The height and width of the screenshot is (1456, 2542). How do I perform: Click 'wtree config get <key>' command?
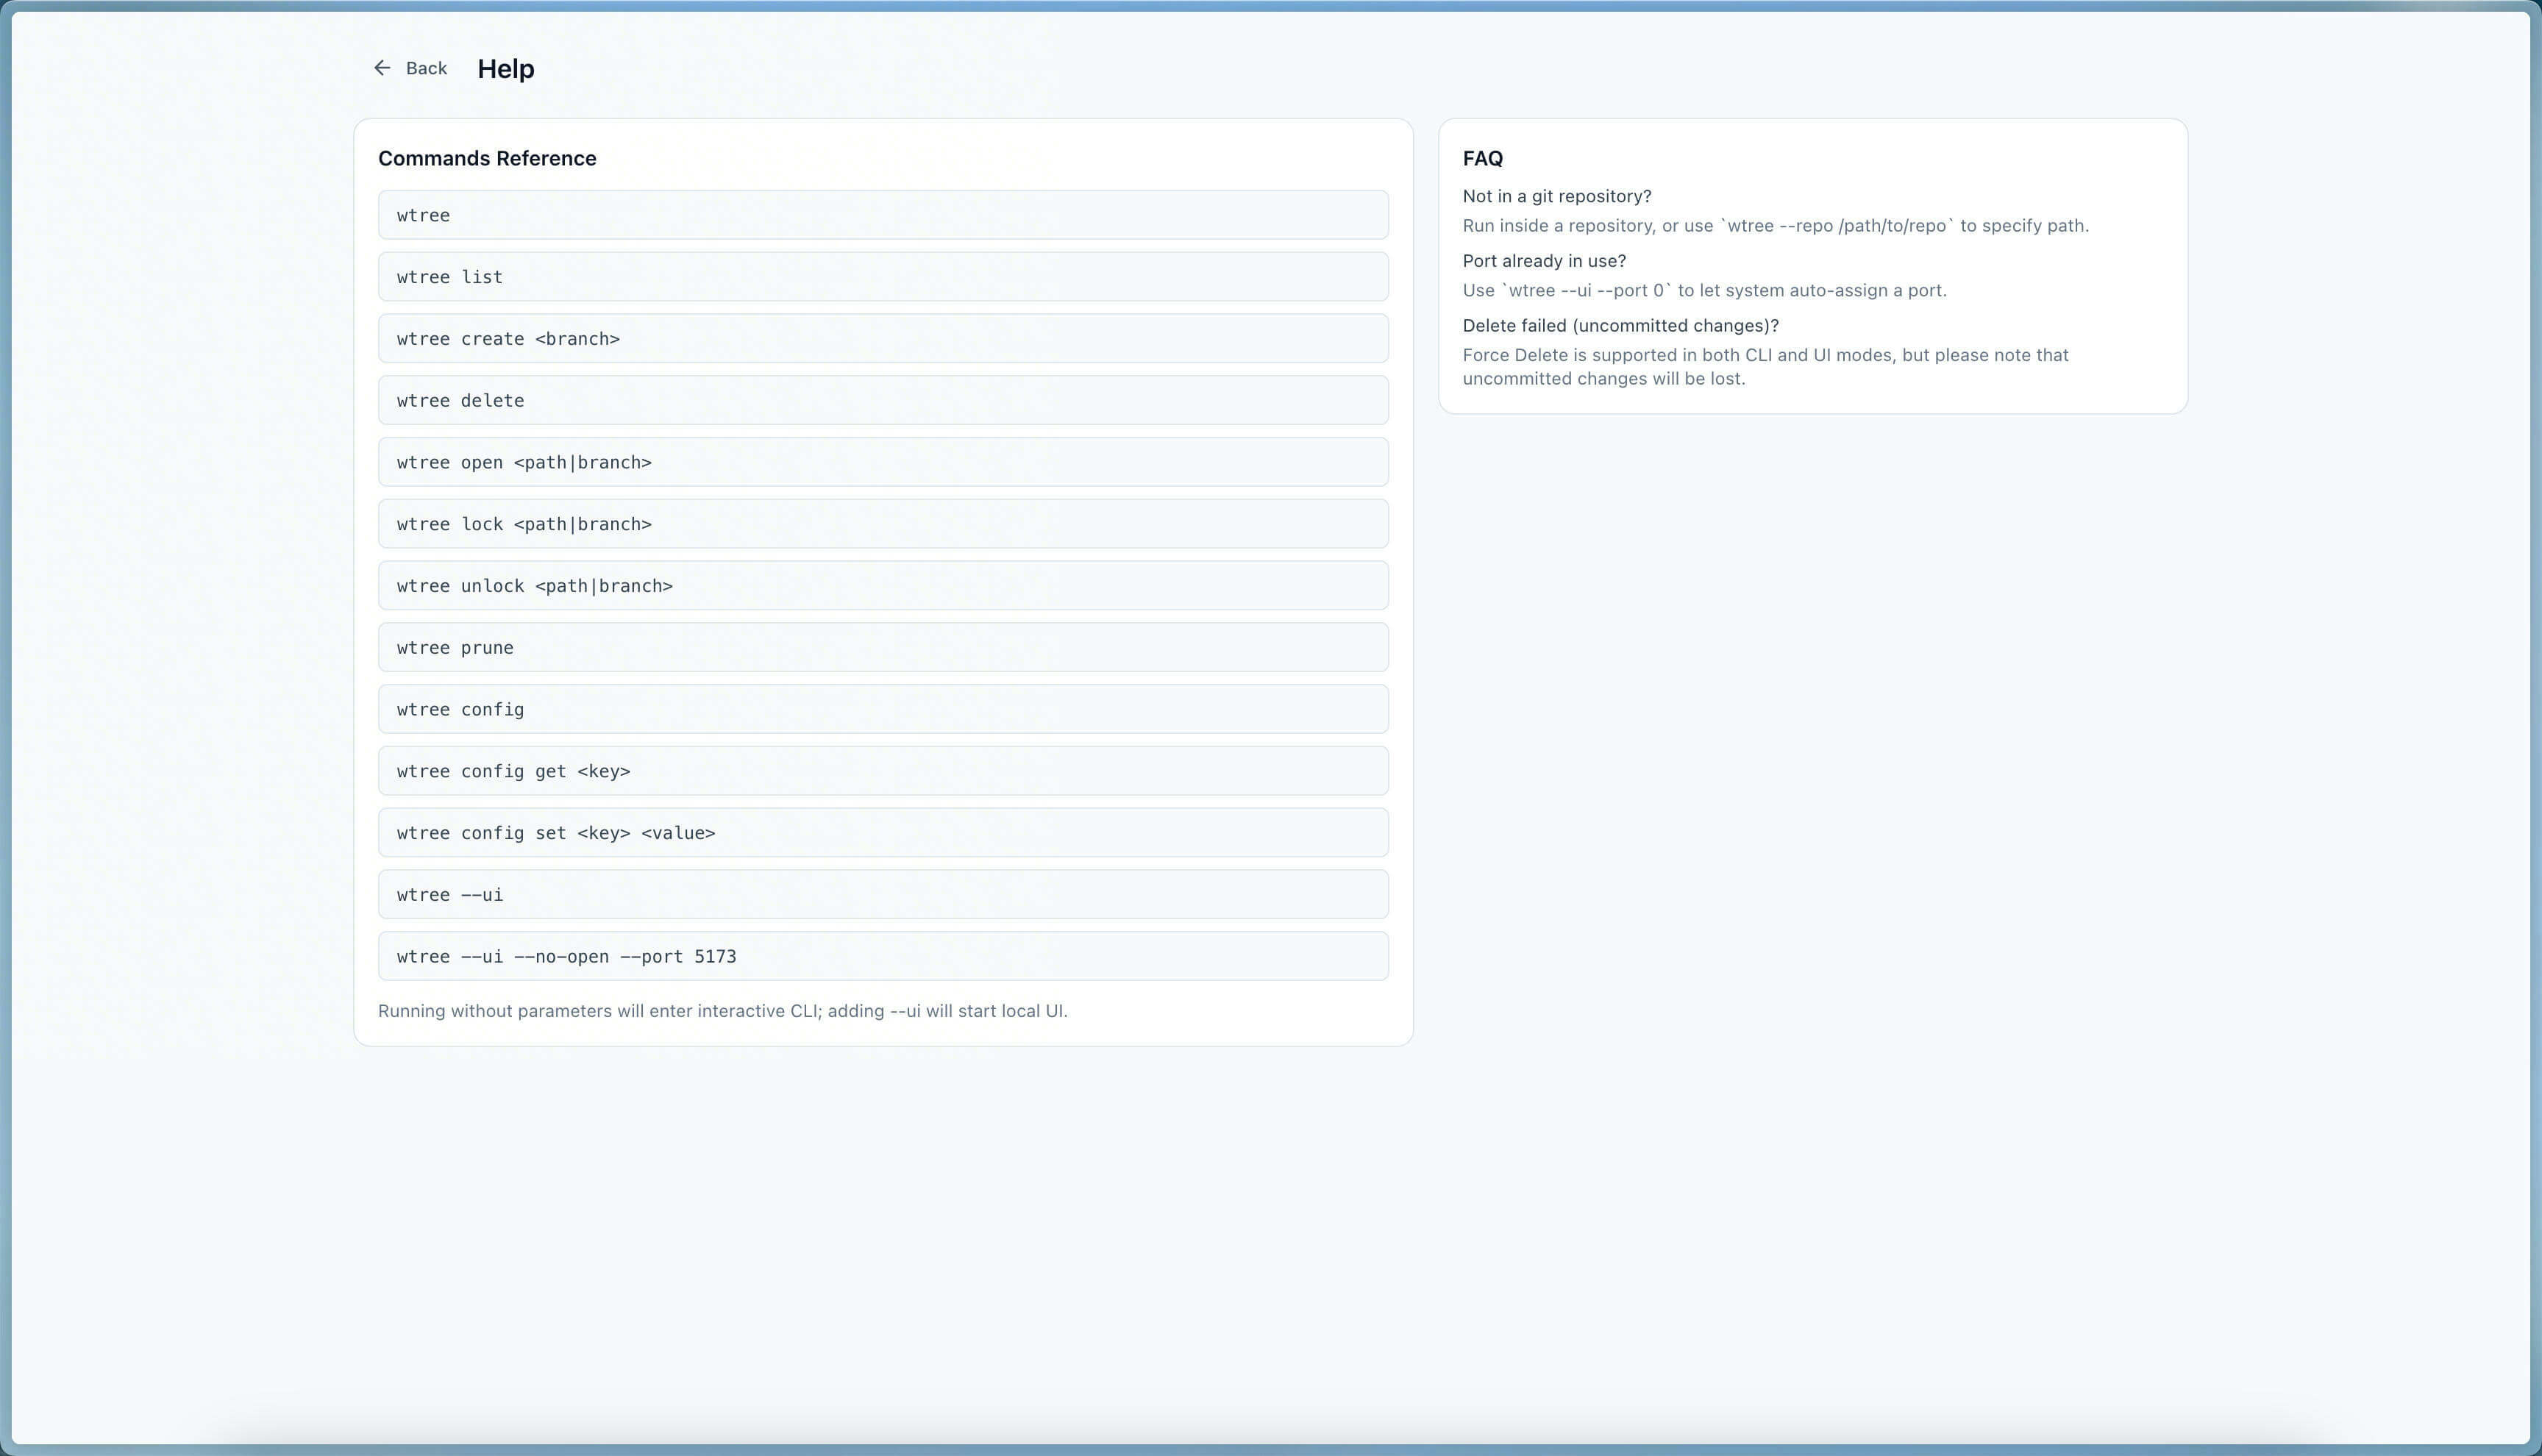point(882,771)
